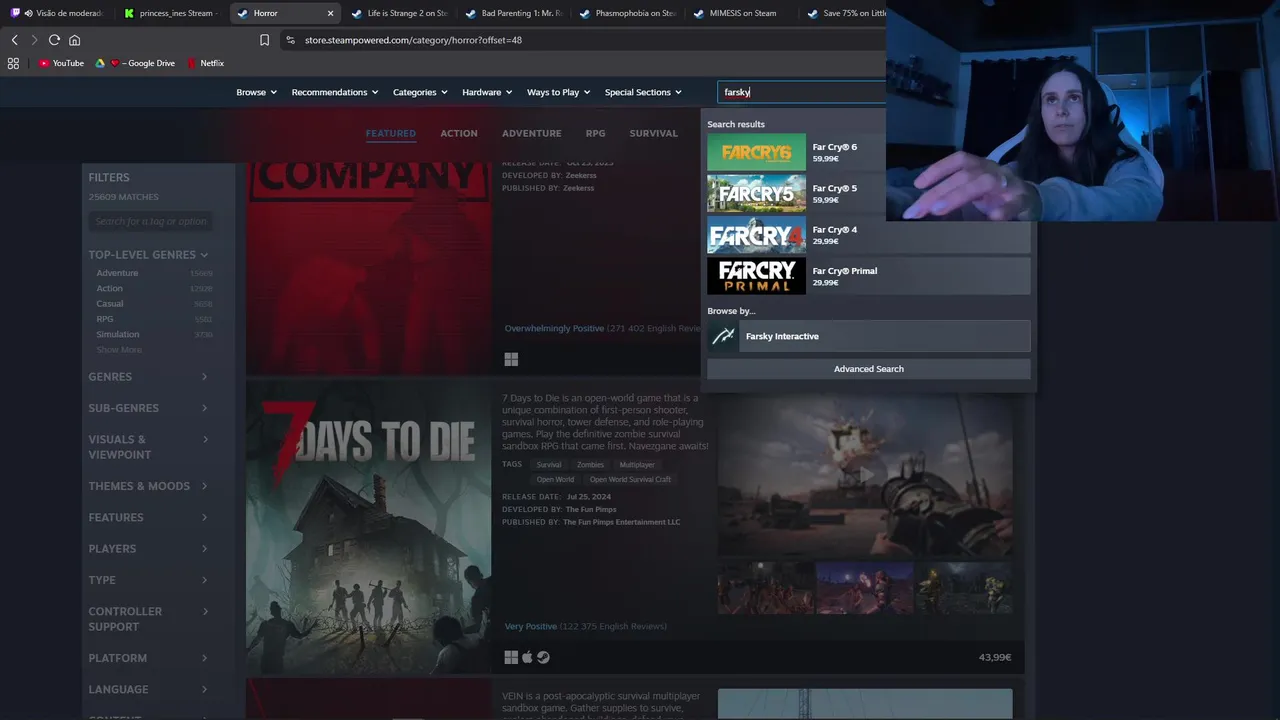Select the SURVIVAL tab

(653, 133)
